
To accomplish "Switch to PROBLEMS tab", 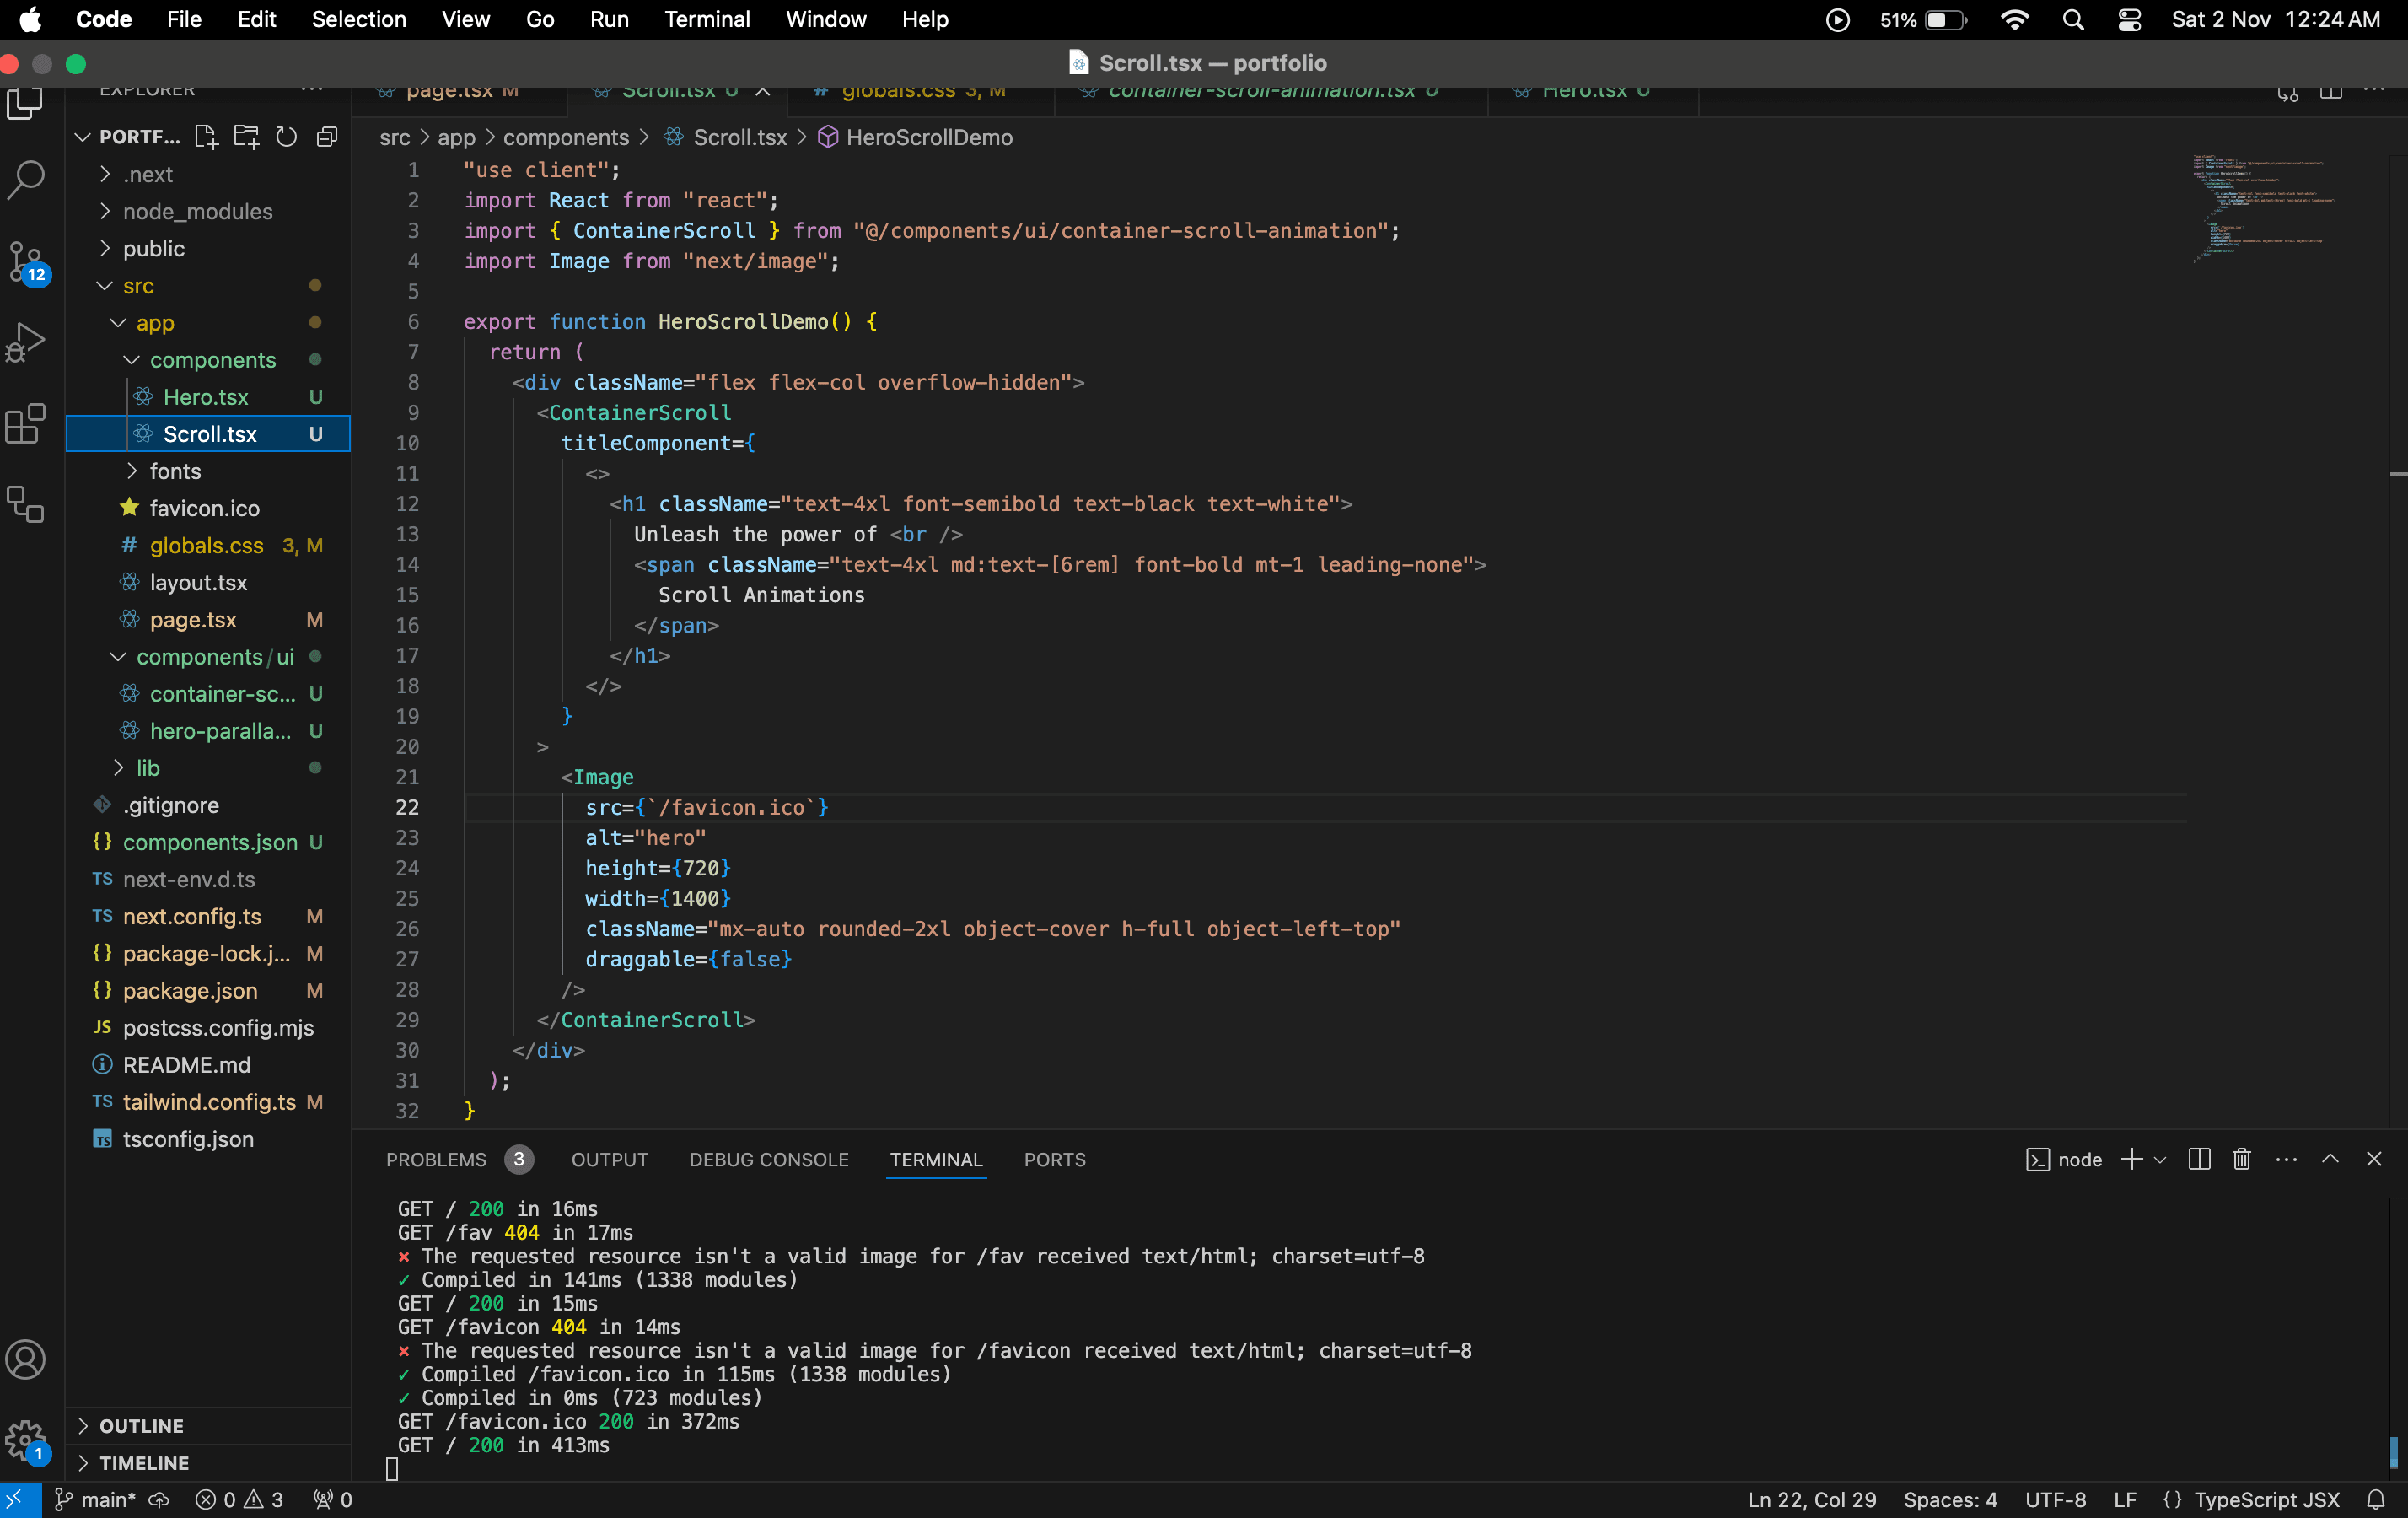I will (436, 1160).
